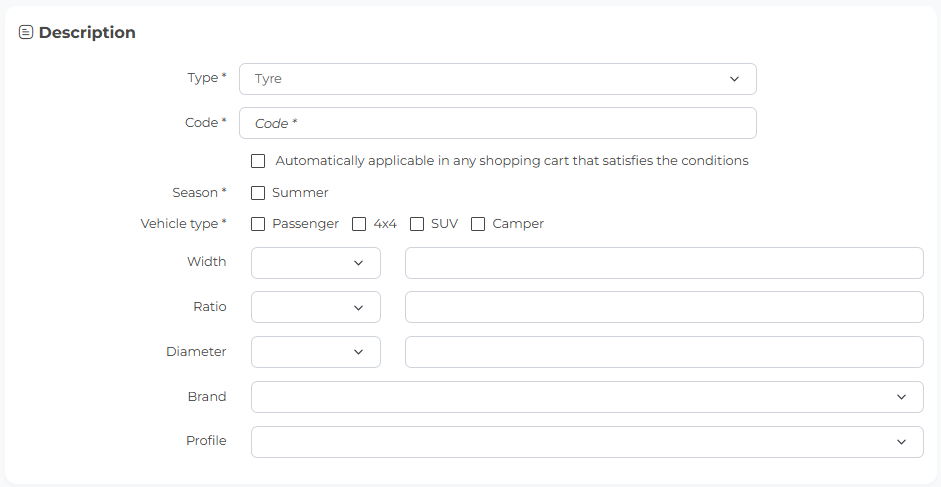Viewport: 941px width, 487px height.
Task: Open the Width operator dropdown
Action: [316, 263]
